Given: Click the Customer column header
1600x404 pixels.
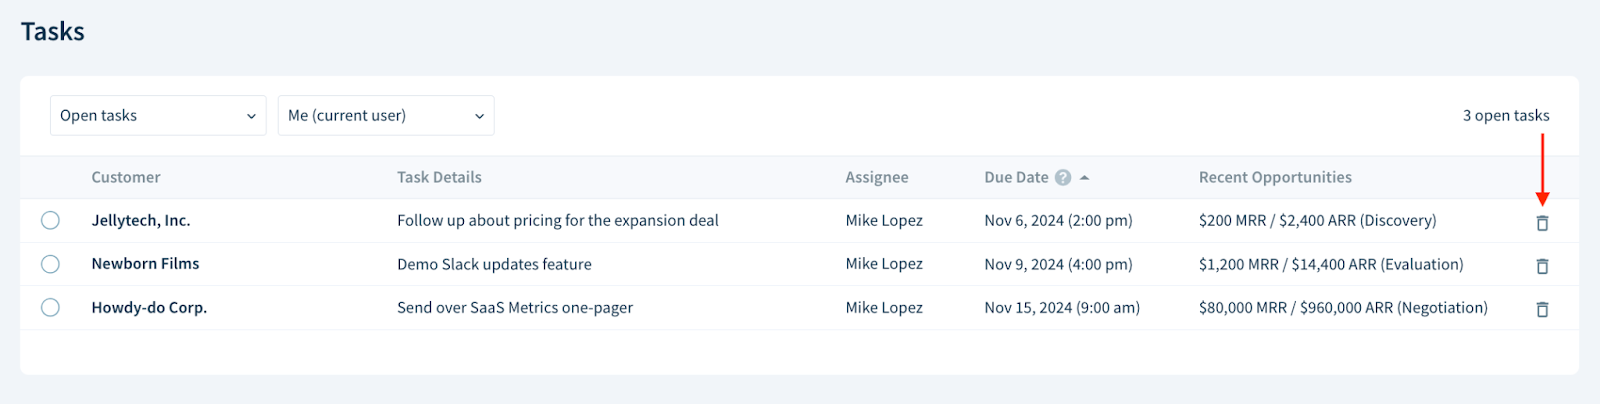Looking at the screenshot, I should [126, 177].
